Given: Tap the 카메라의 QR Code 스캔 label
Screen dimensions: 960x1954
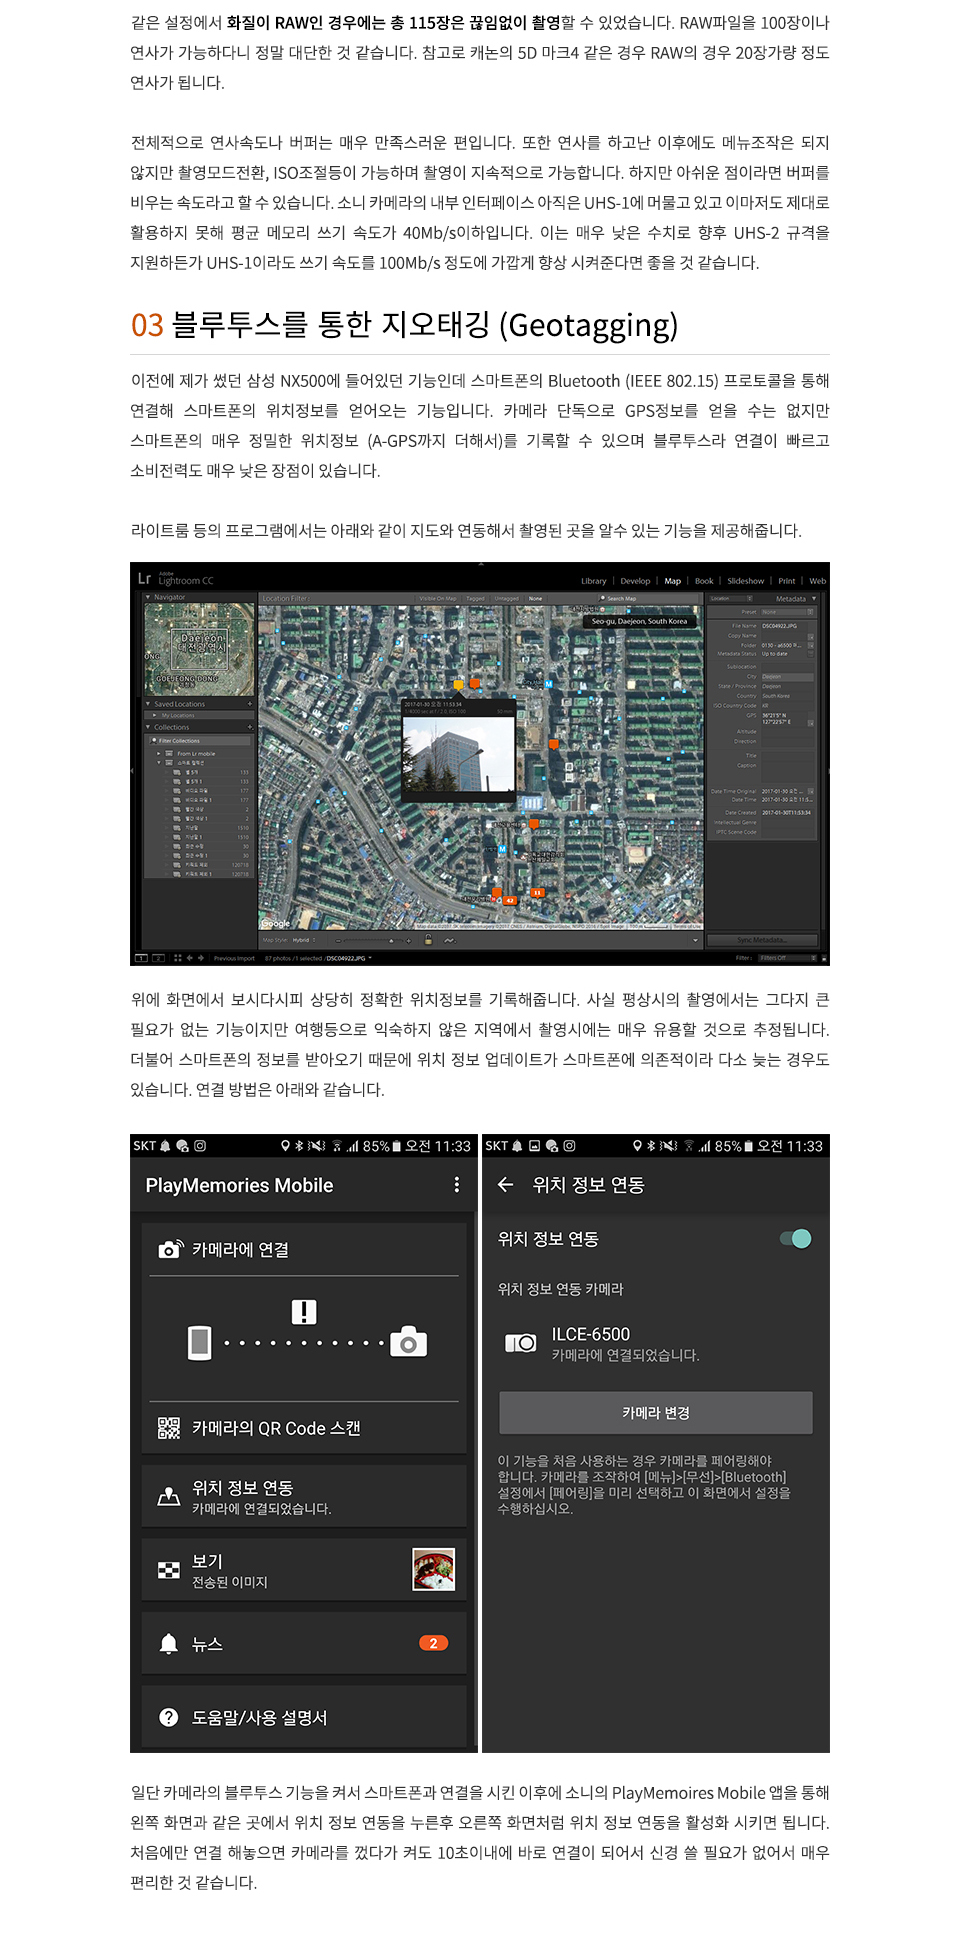Looking at the screenshot, I should click(276, 1428).
